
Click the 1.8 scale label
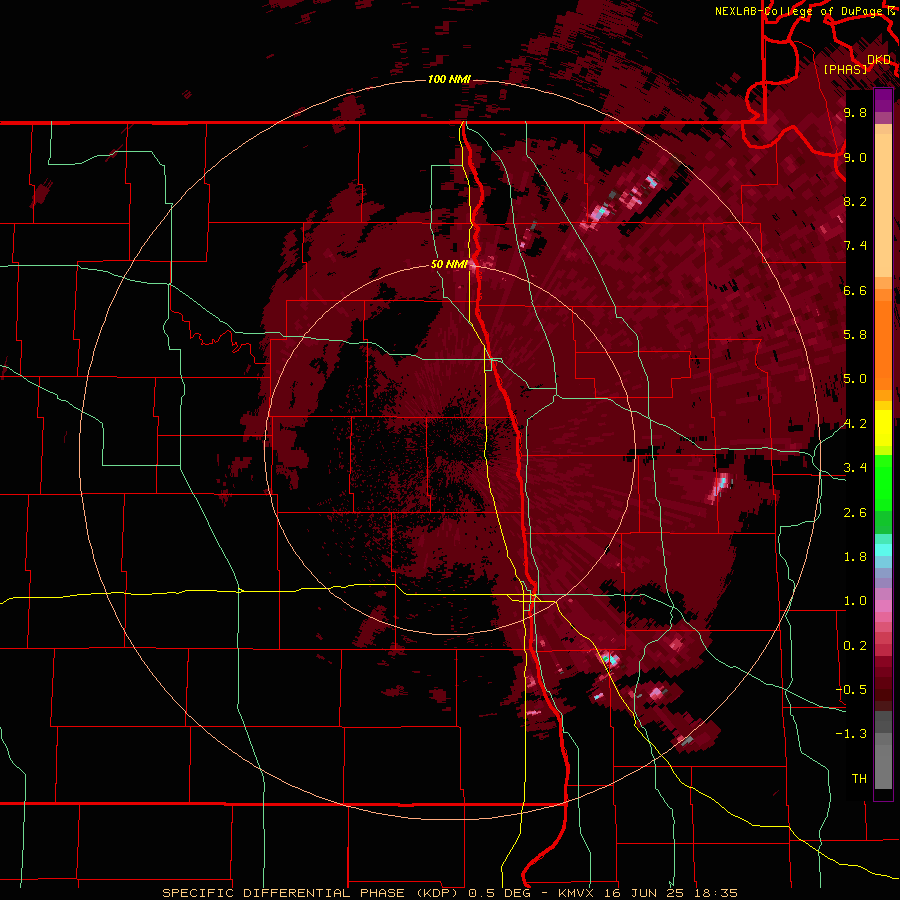pos(855,557)
